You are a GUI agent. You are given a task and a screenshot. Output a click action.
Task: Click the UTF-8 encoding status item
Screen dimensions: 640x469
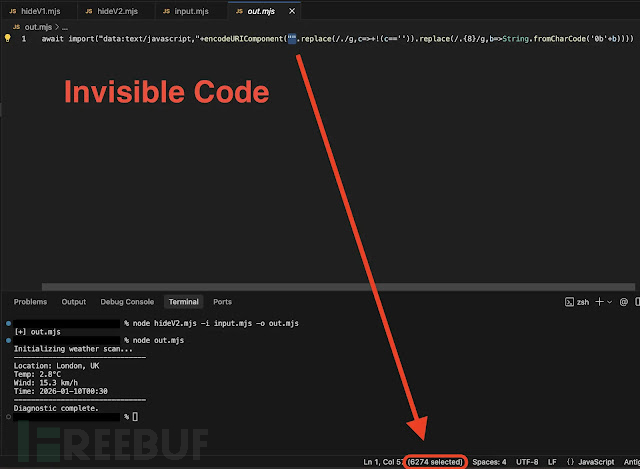(527, 462)
